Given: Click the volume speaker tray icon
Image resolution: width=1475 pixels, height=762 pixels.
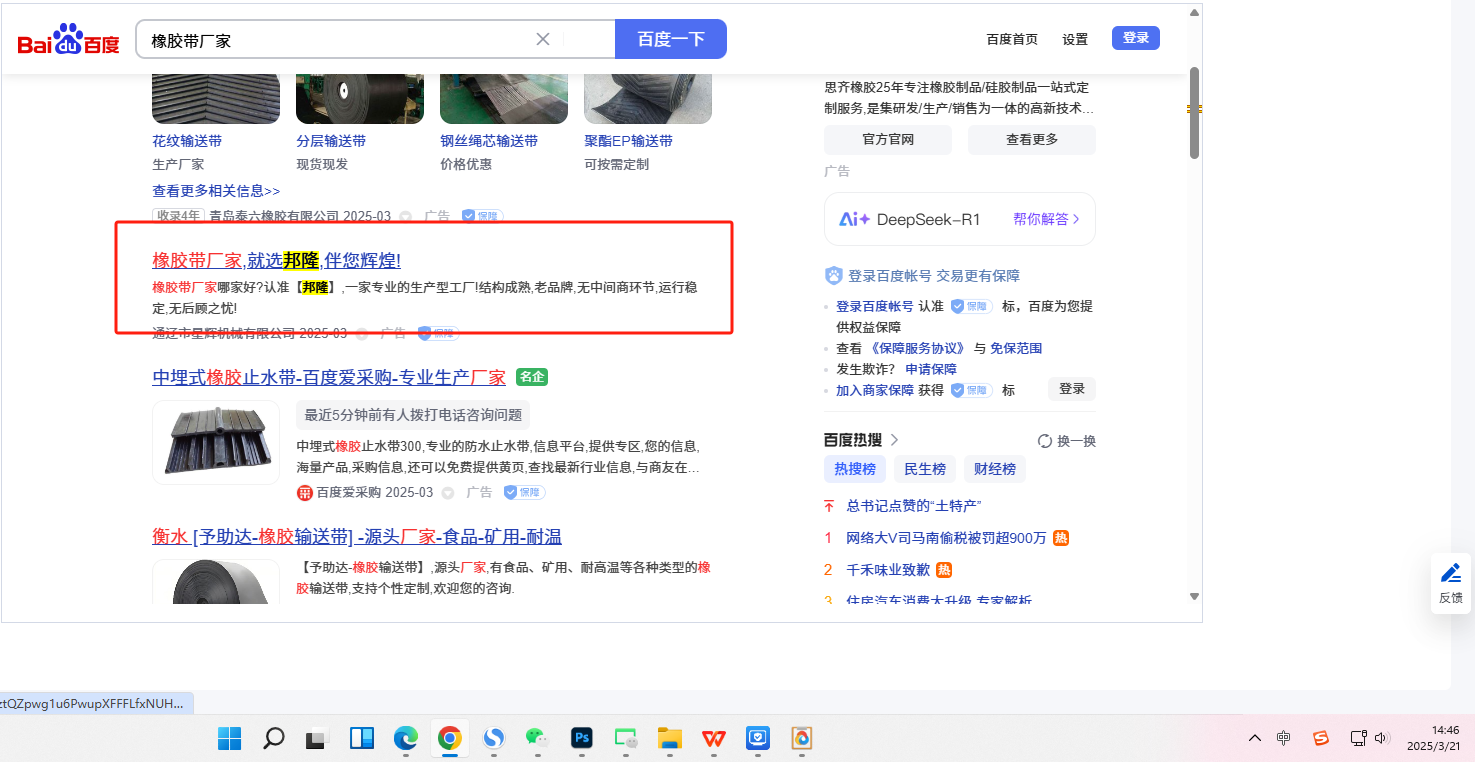Looking at the screenshot, I should click(x=1383, y=739).
